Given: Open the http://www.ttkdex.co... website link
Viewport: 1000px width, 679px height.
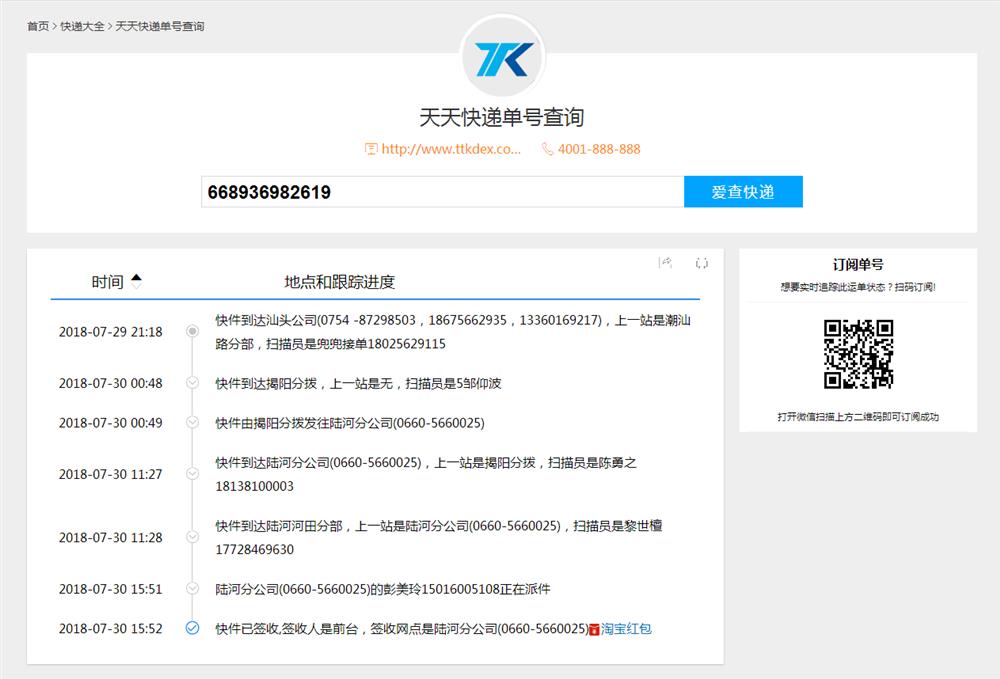Looking at the screenshot, I should 451,149.
